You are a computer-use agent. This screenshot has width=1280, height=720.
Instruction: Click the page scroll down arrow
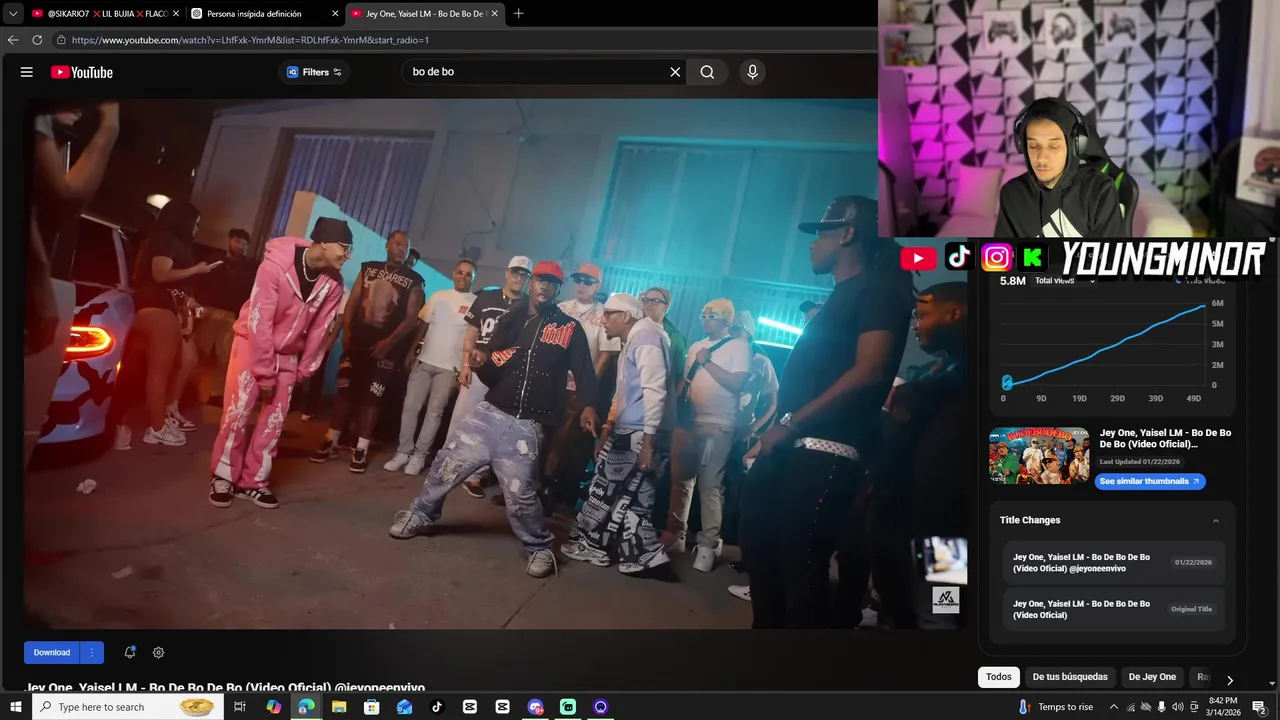point(1272,683)
